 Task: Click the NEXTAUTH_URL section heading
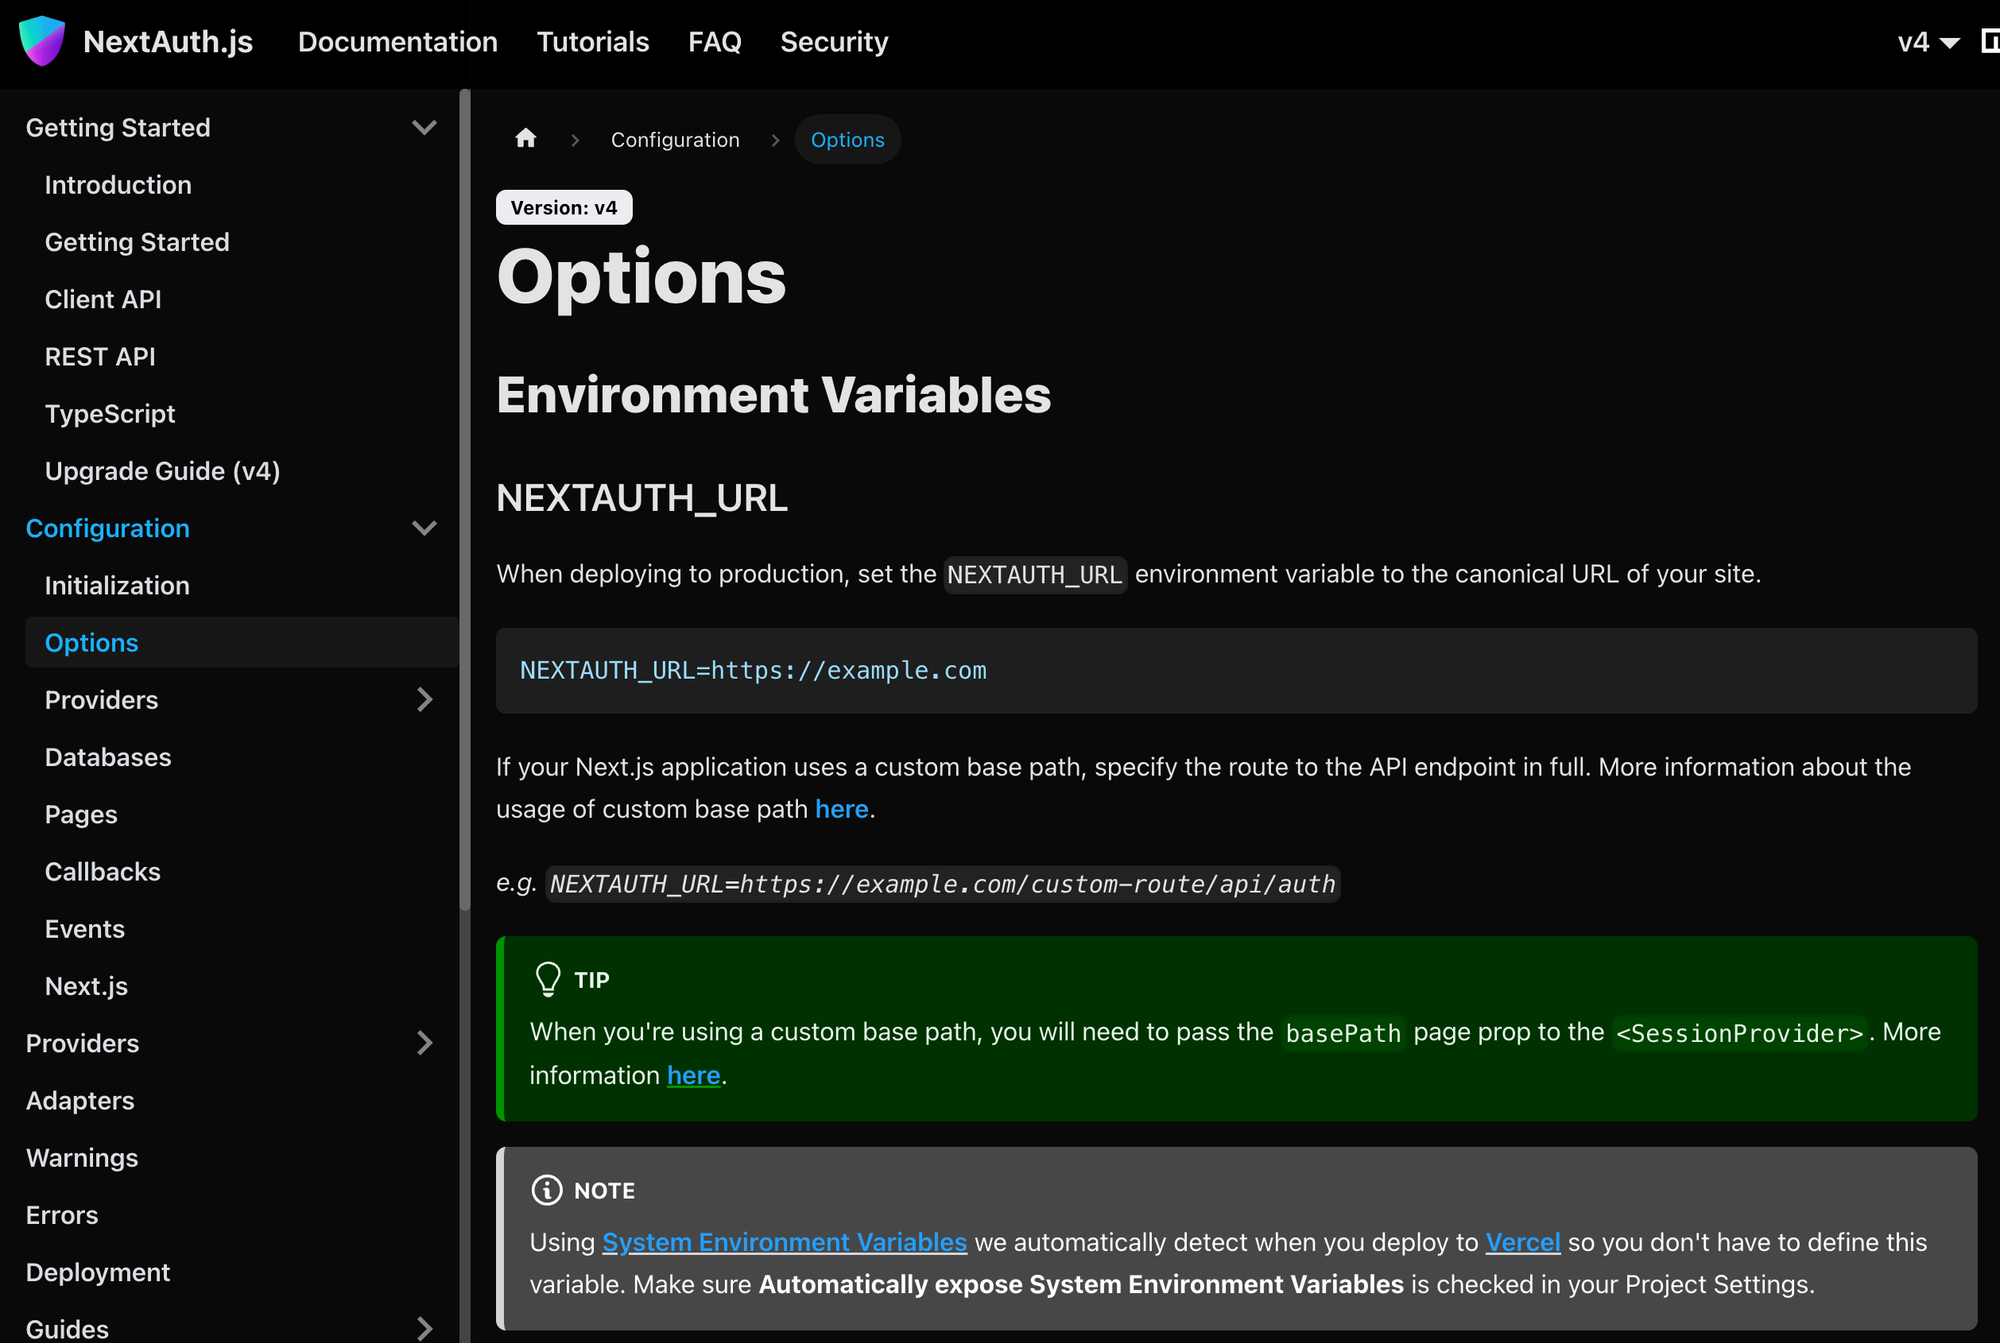coord(642,498)
